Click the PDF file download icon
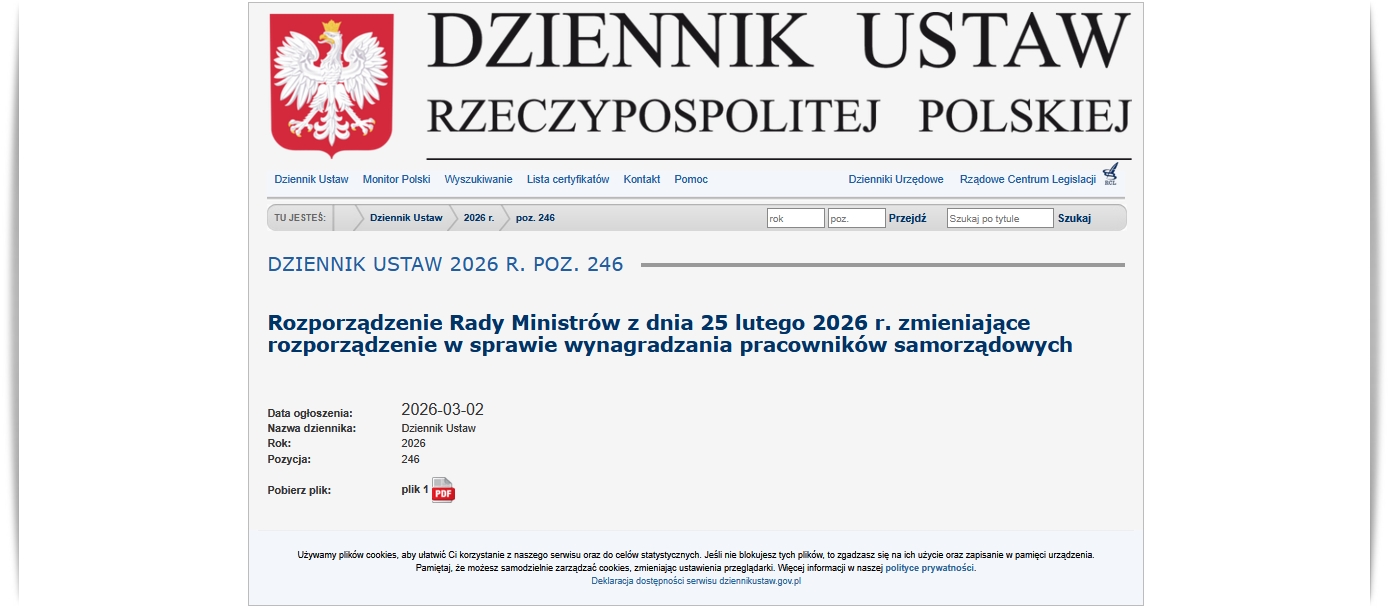1389x608 pixels. (443, 490)
